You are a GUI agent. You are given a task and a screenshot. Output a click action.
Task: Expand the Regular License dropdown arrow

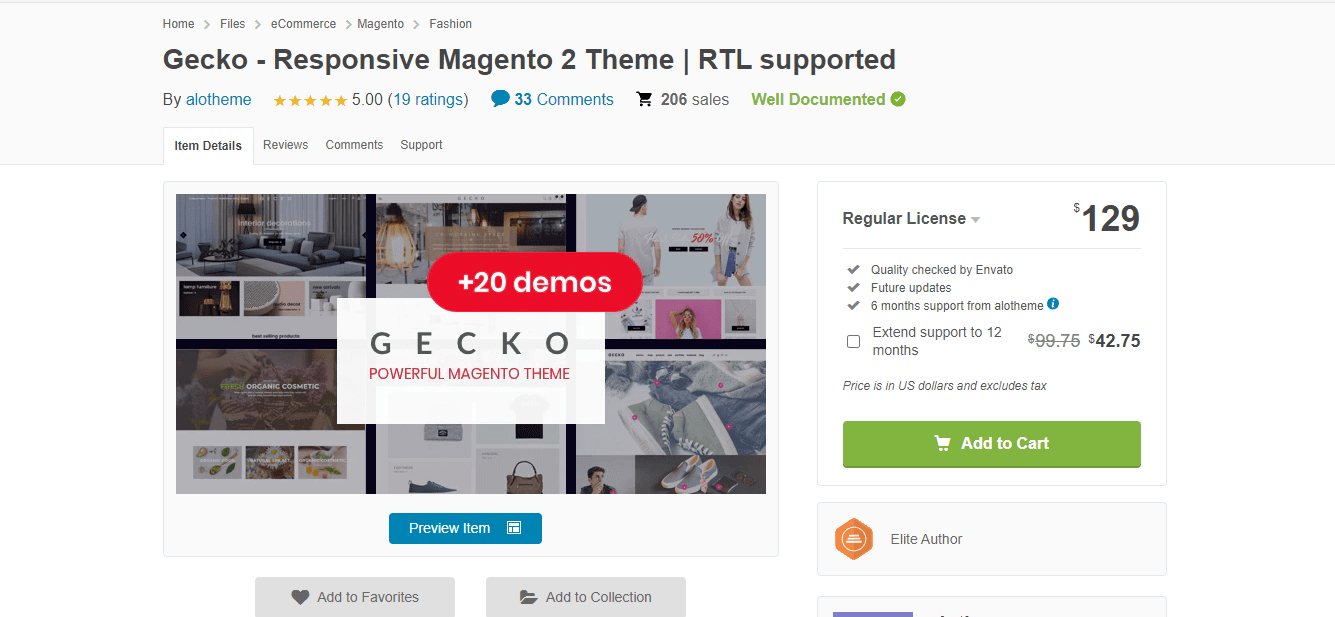(x=975, y=220)
